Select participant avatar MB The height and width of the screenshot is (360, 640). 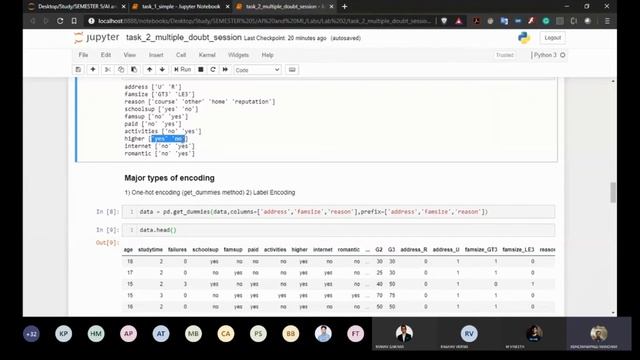(x=193, y=334)
